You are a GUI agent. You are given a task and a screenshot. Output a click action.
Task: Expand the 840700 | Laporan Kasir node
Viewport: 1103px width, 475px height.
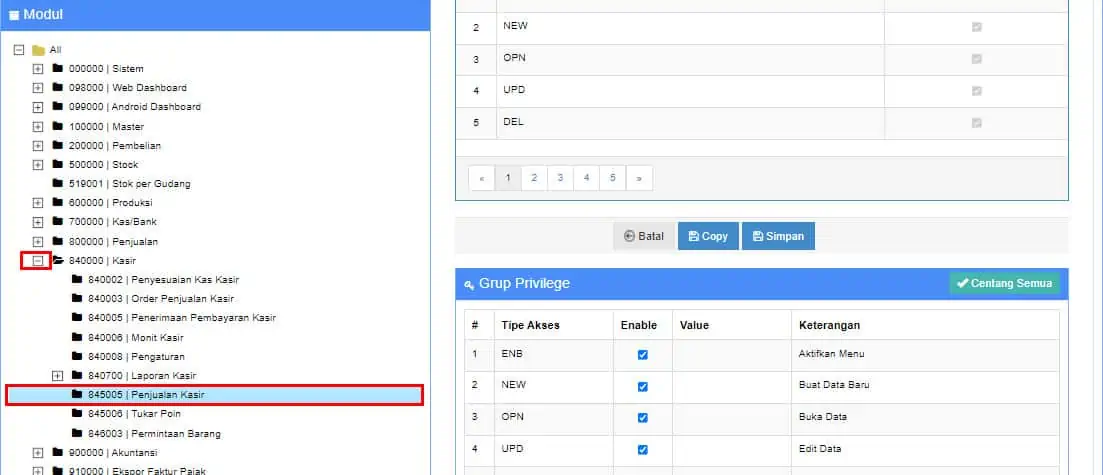(57, 376)
